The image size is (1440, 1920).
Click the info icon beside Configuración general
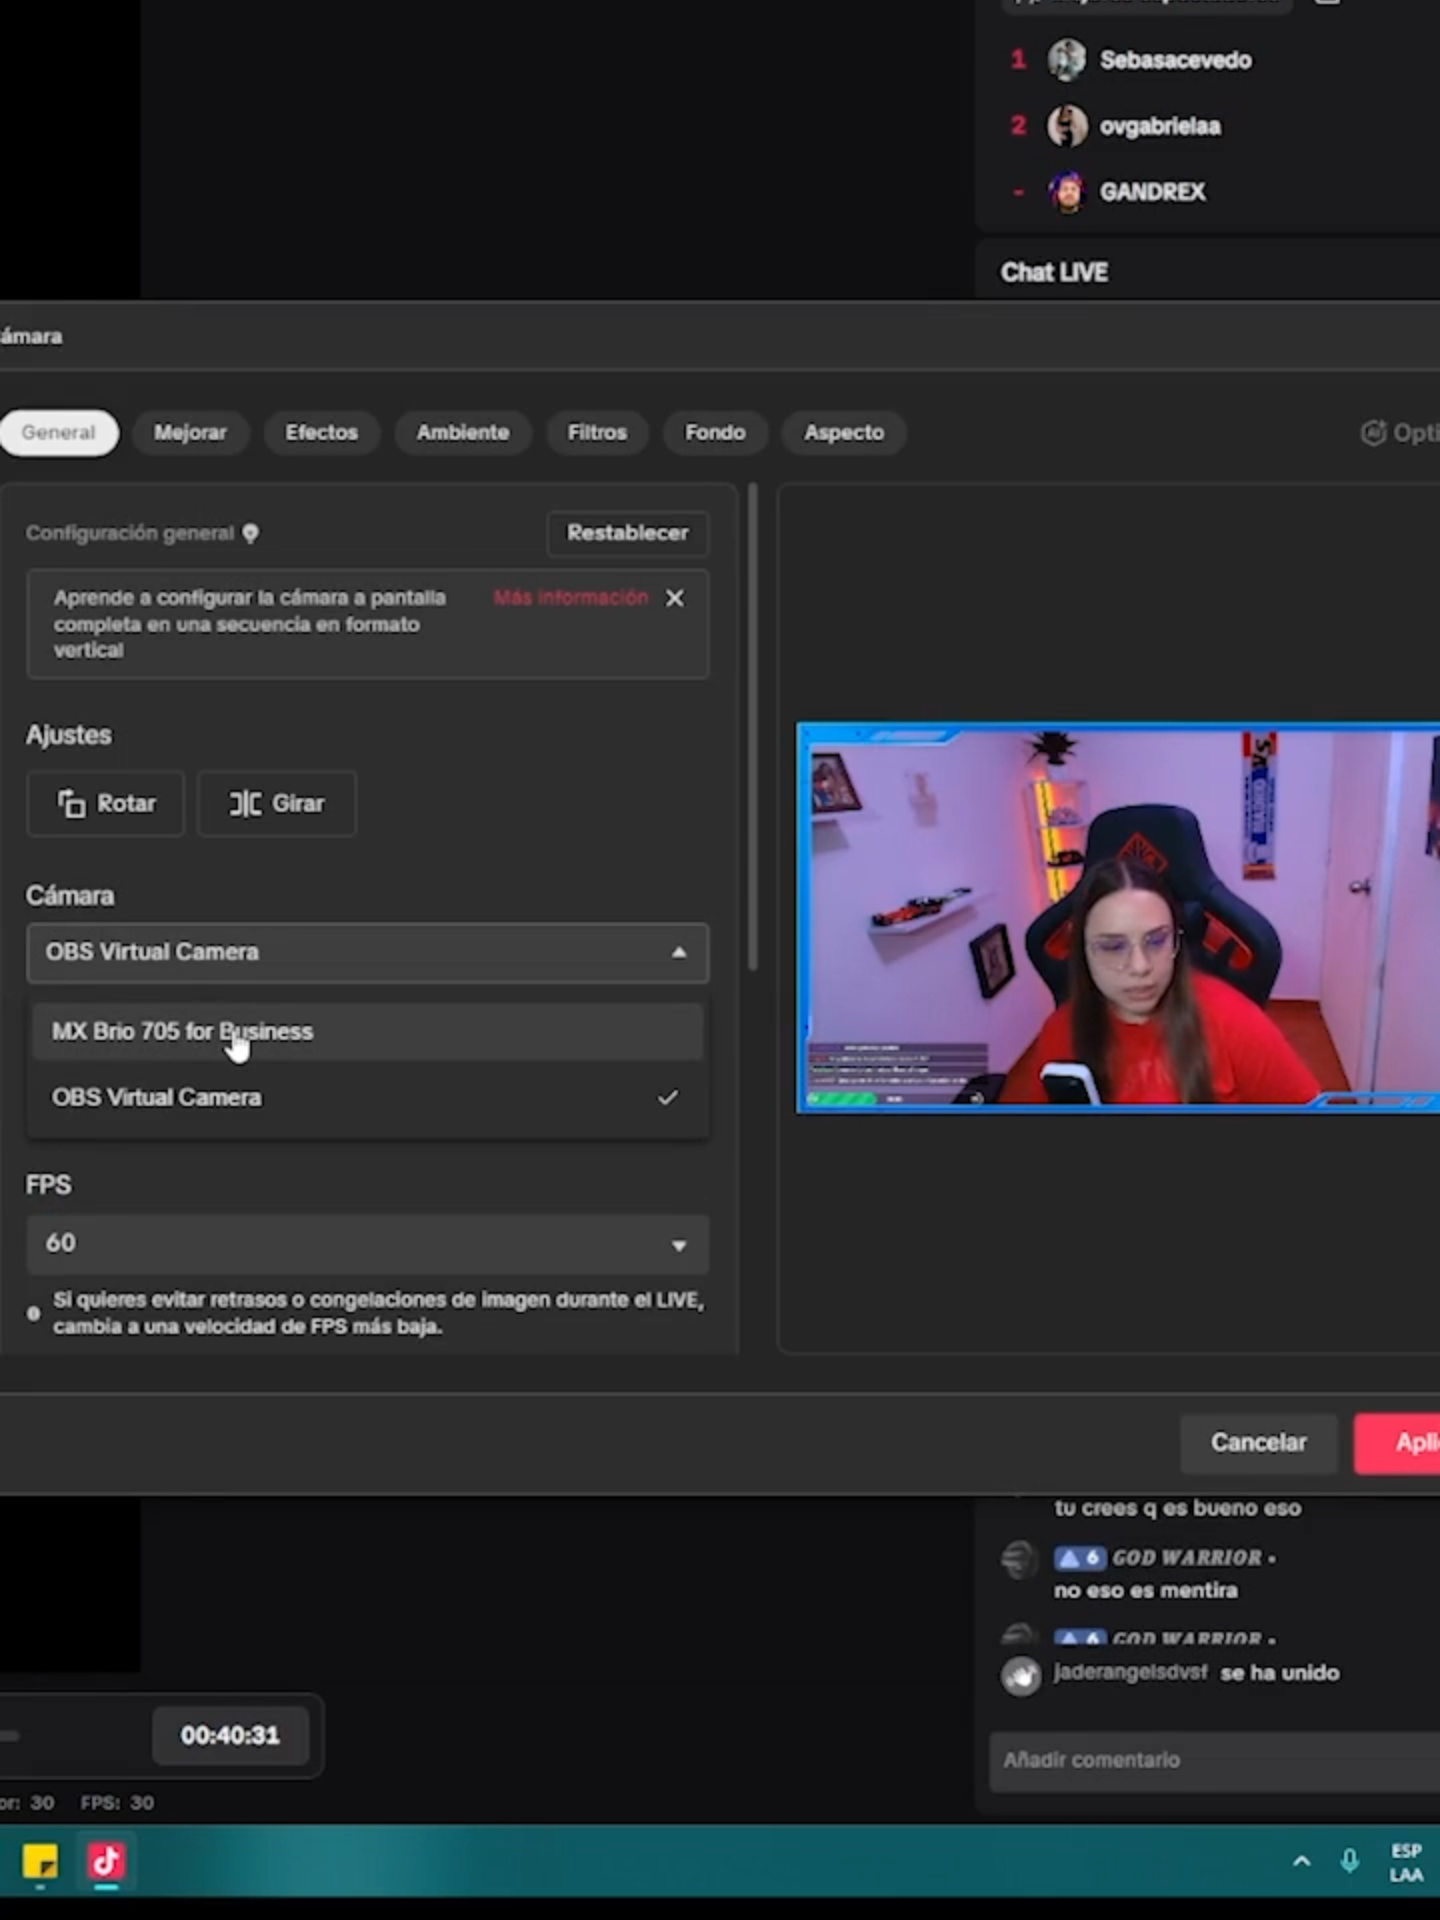coord(251,534)
